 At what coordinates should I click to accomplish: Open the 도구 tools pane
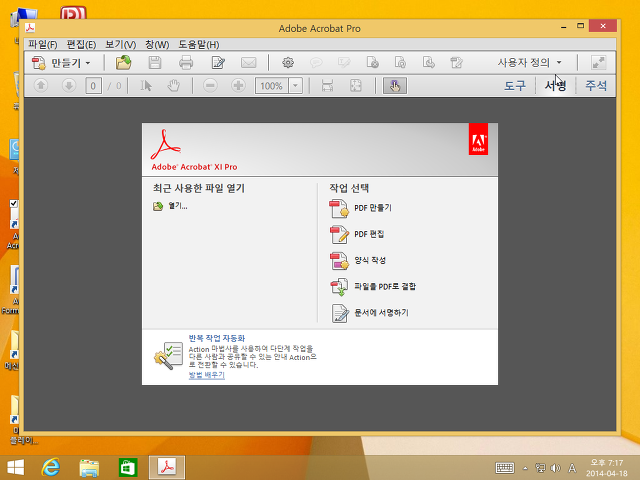[515, 86]
